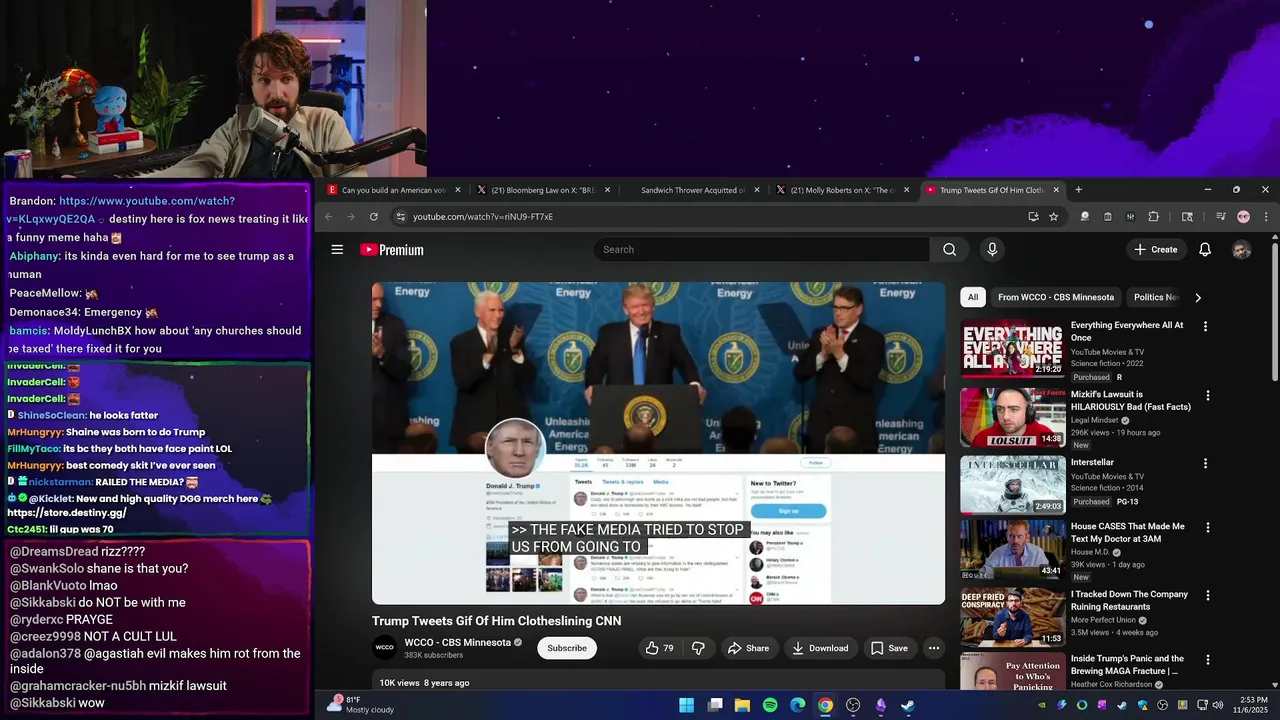
Task: Select From WCCO - CBS Minnesota chip
Action: tap(1055, 297)
